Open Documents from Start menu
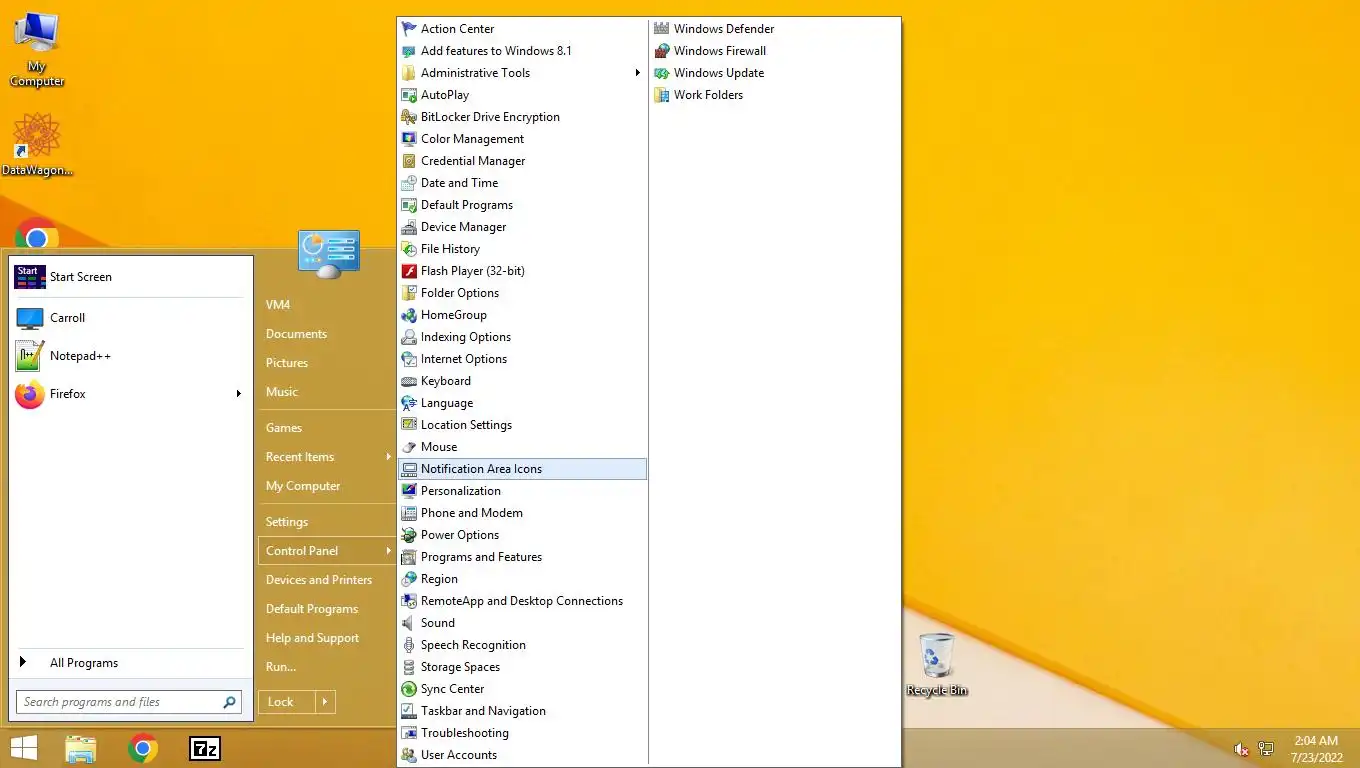The height and width of the screenshot is (768, 1360). (296, 334)
